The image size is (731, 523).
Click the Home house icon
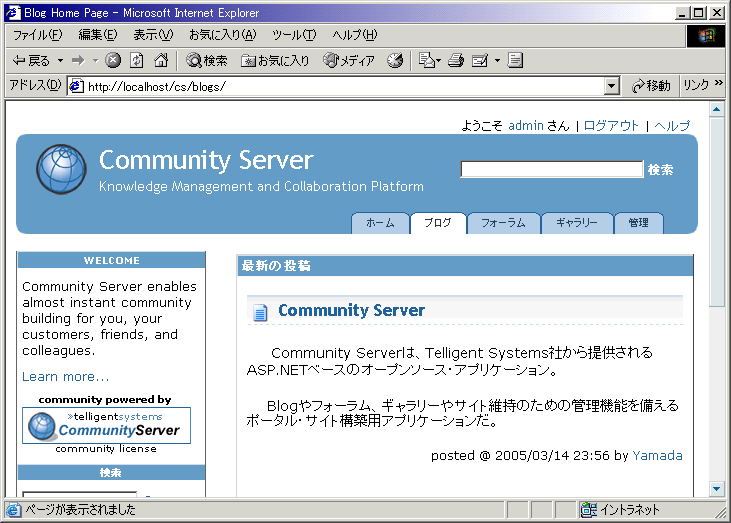[x=161, y=60]
